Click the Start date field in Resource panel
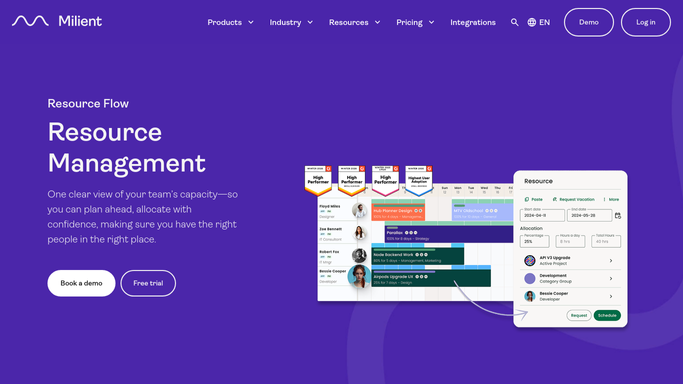 [x=542, y=215]
